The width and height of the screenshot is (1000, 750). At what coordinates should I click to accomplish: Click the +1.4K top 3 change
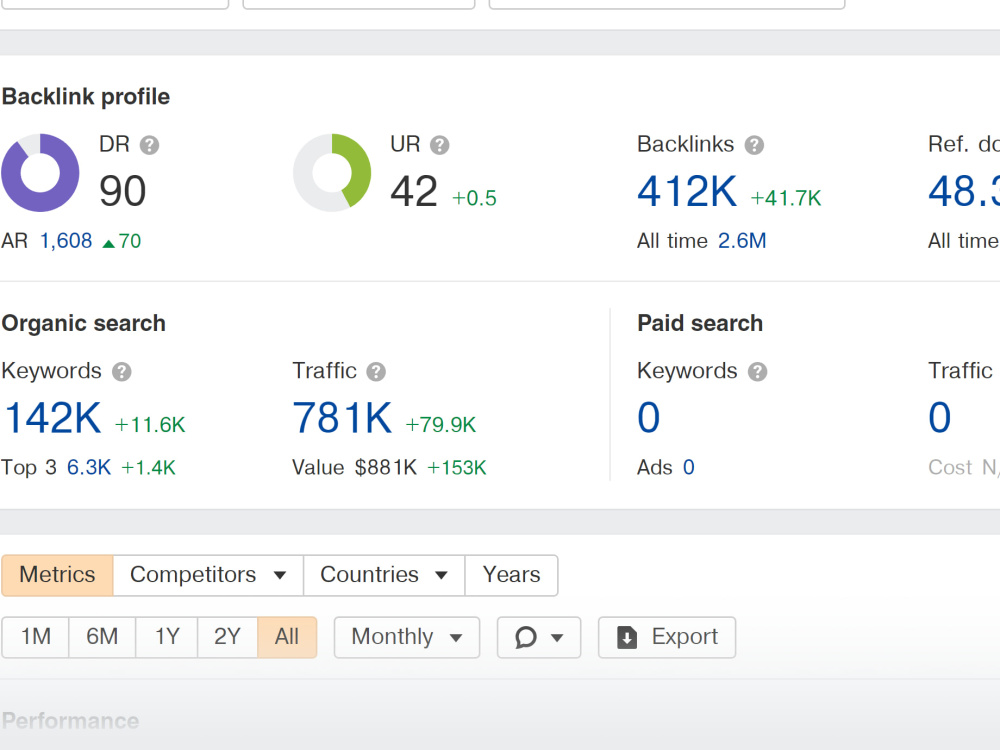click(x=149, y=467)
